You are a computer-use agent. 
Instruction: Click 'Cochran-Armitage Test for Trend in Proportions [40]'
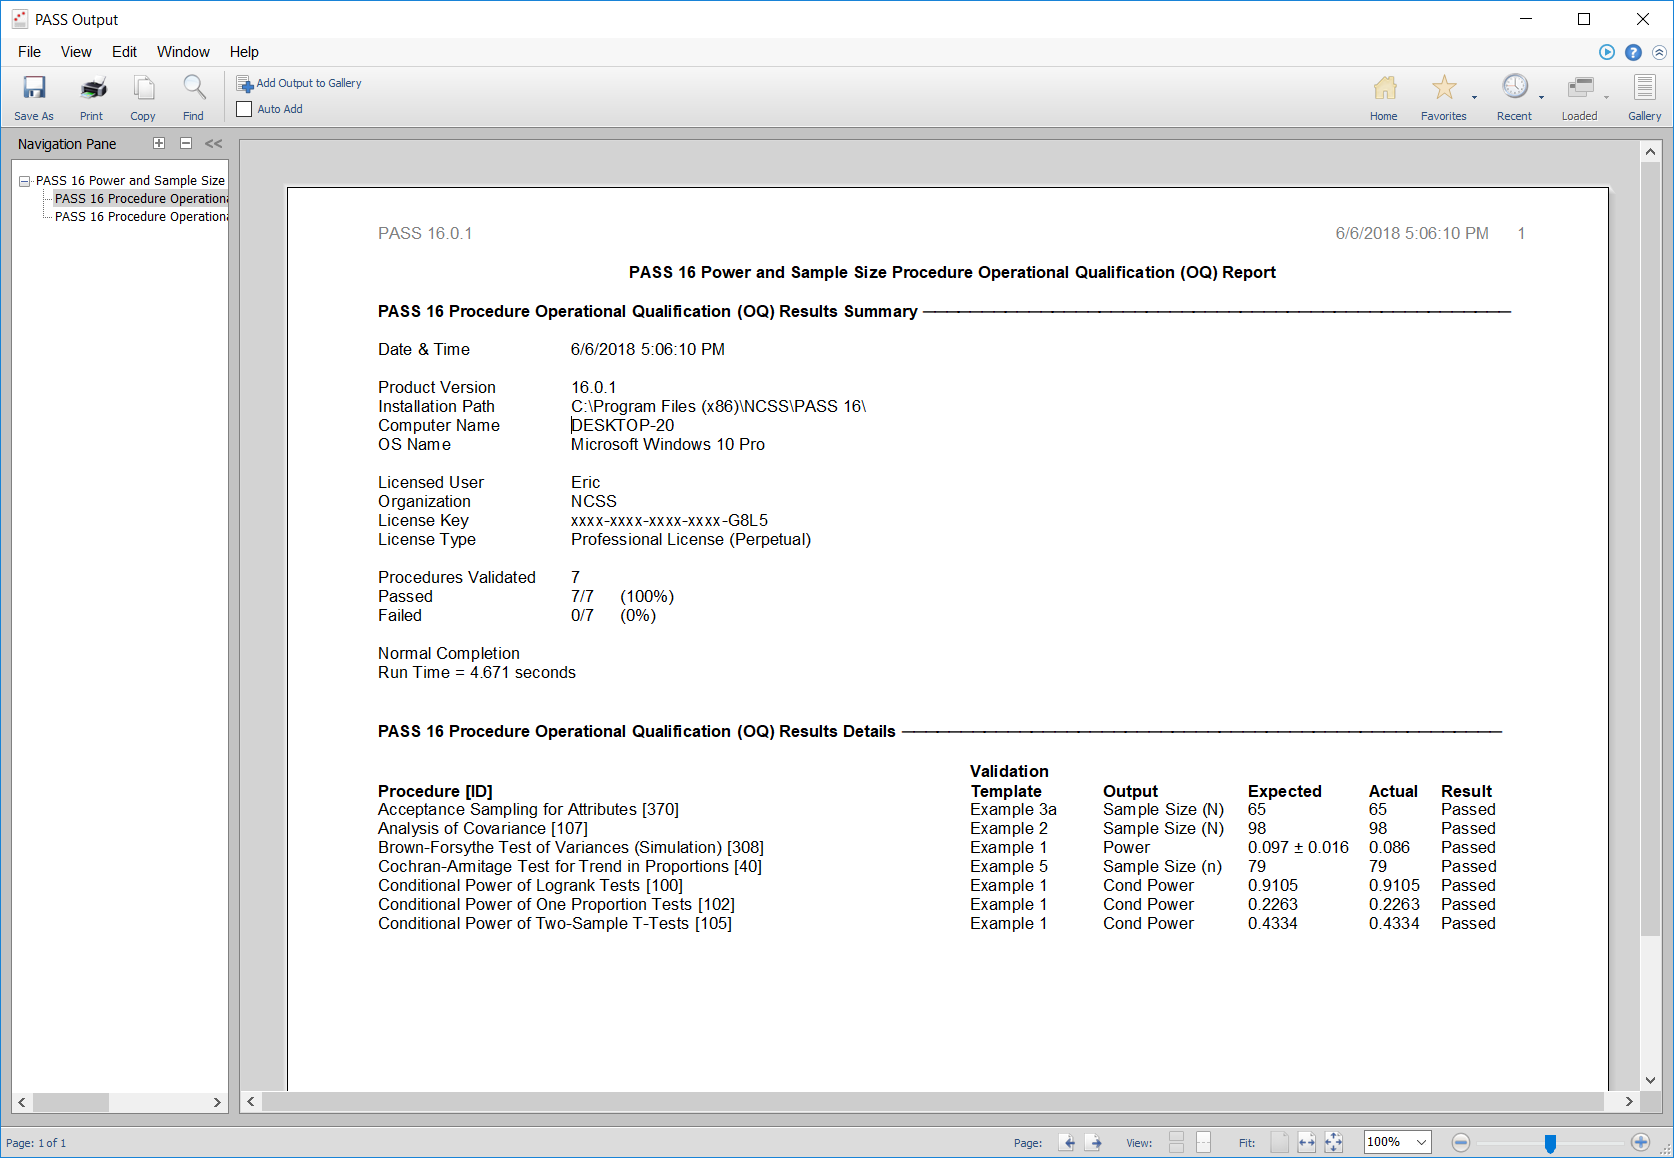(570, 867)
